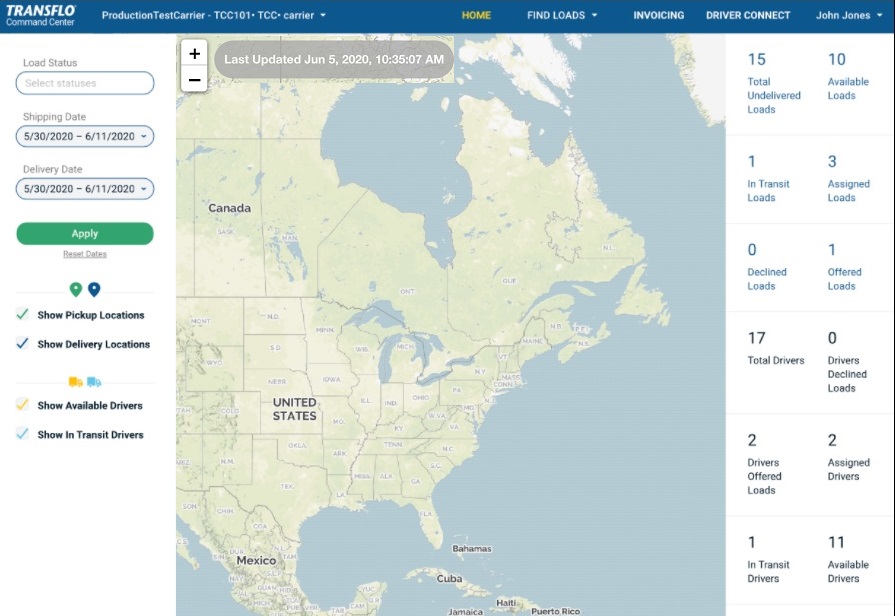Uncheck Show In Transit Drivers
This screenshot has height=616, width=895.
click(x=23, y=435)
